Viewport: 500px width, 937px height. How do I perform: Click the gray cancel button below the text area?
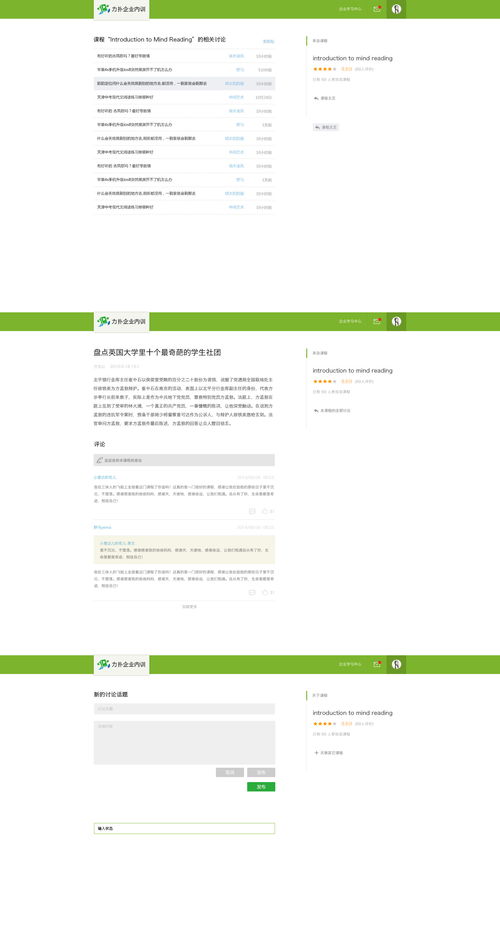coord(230,772)
